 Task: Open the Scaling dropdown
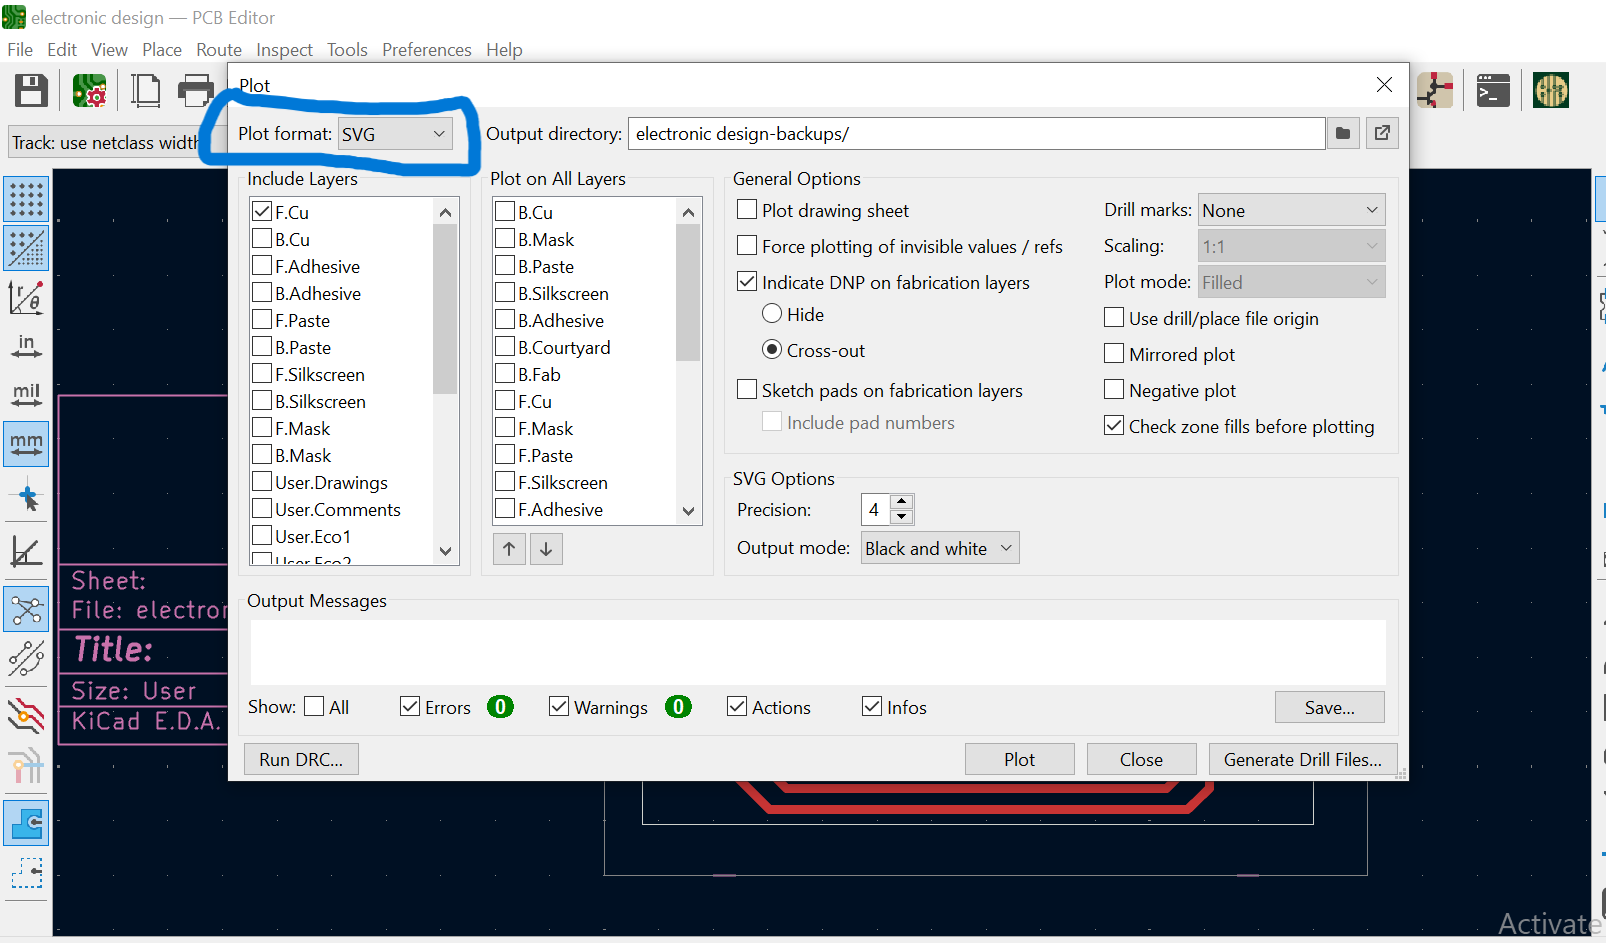[x=1291, y=246]
